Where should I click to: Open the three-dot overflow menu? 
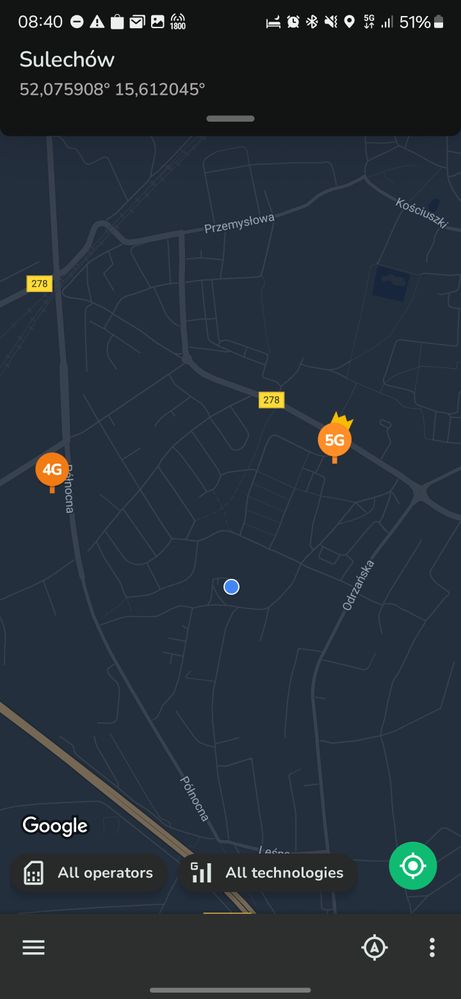[x=432, y=947]
